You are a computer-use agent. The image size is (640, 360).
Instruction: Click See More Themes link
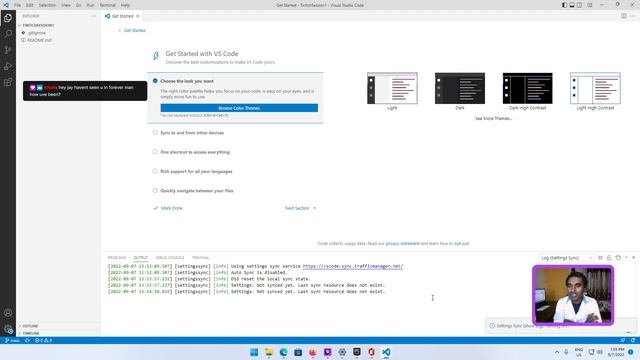493,118
